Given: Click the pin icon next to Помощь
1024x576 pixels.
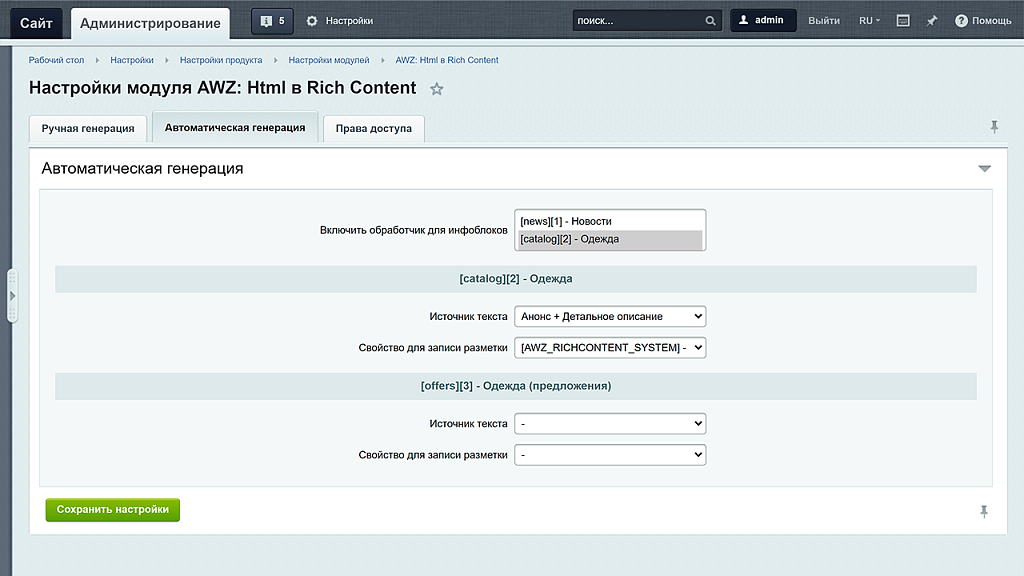Looking at the screenshot, I should click(930, 20).
